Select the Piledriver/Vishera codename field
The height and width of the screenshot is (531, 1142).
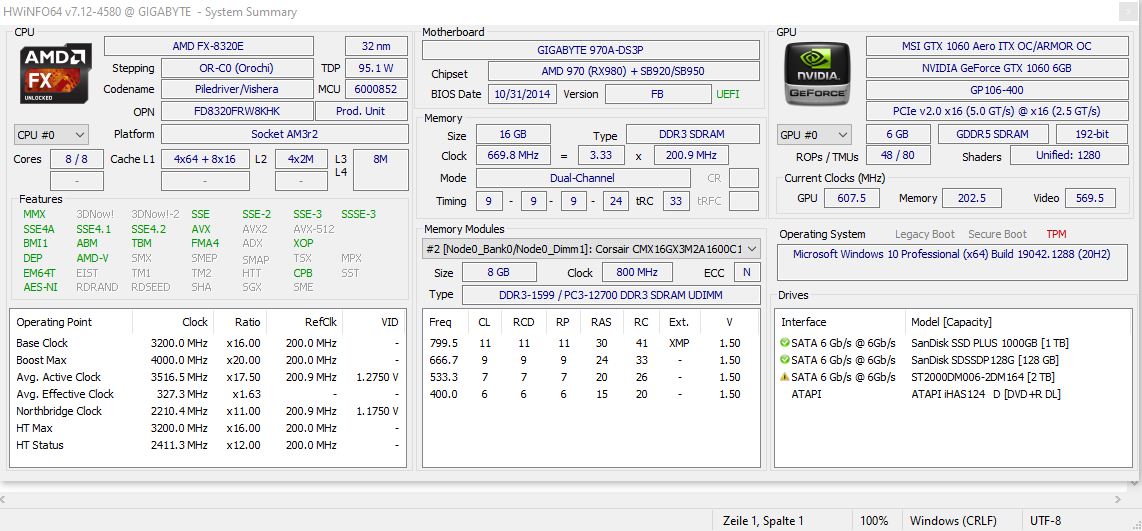[237, 90]
